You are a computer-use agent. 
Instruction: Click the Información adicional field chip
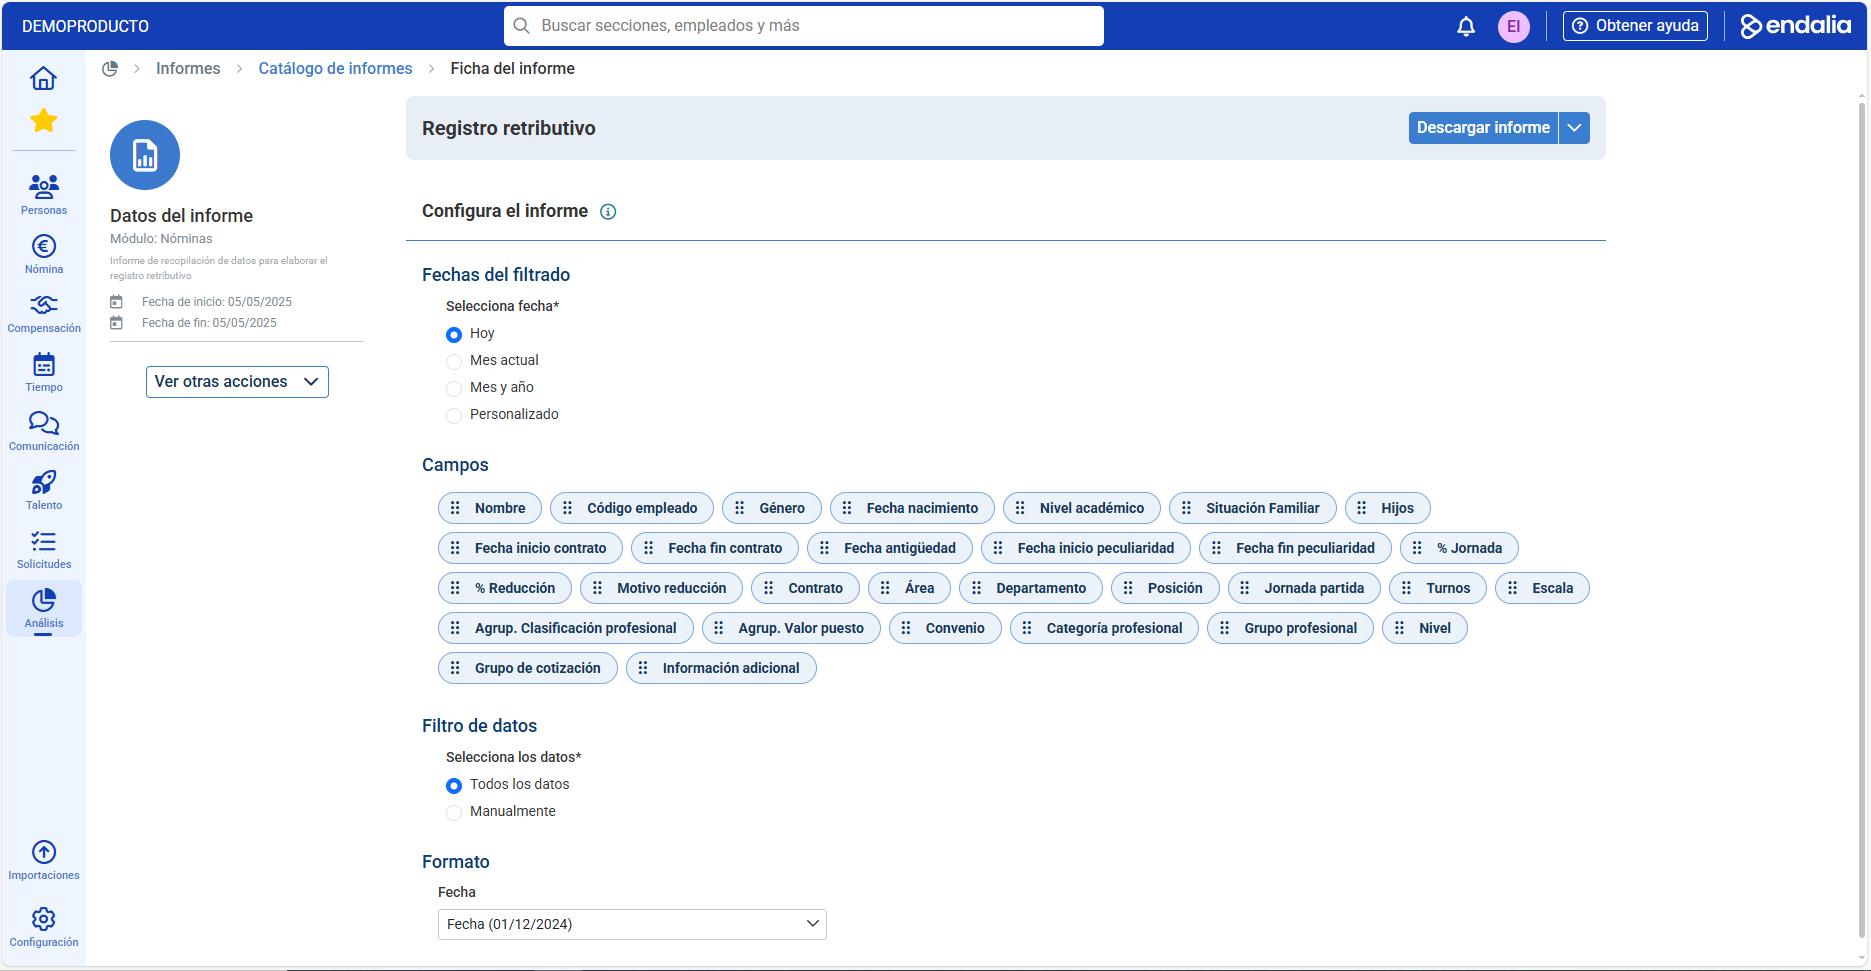pyautogui.click(x=721, y=668)
